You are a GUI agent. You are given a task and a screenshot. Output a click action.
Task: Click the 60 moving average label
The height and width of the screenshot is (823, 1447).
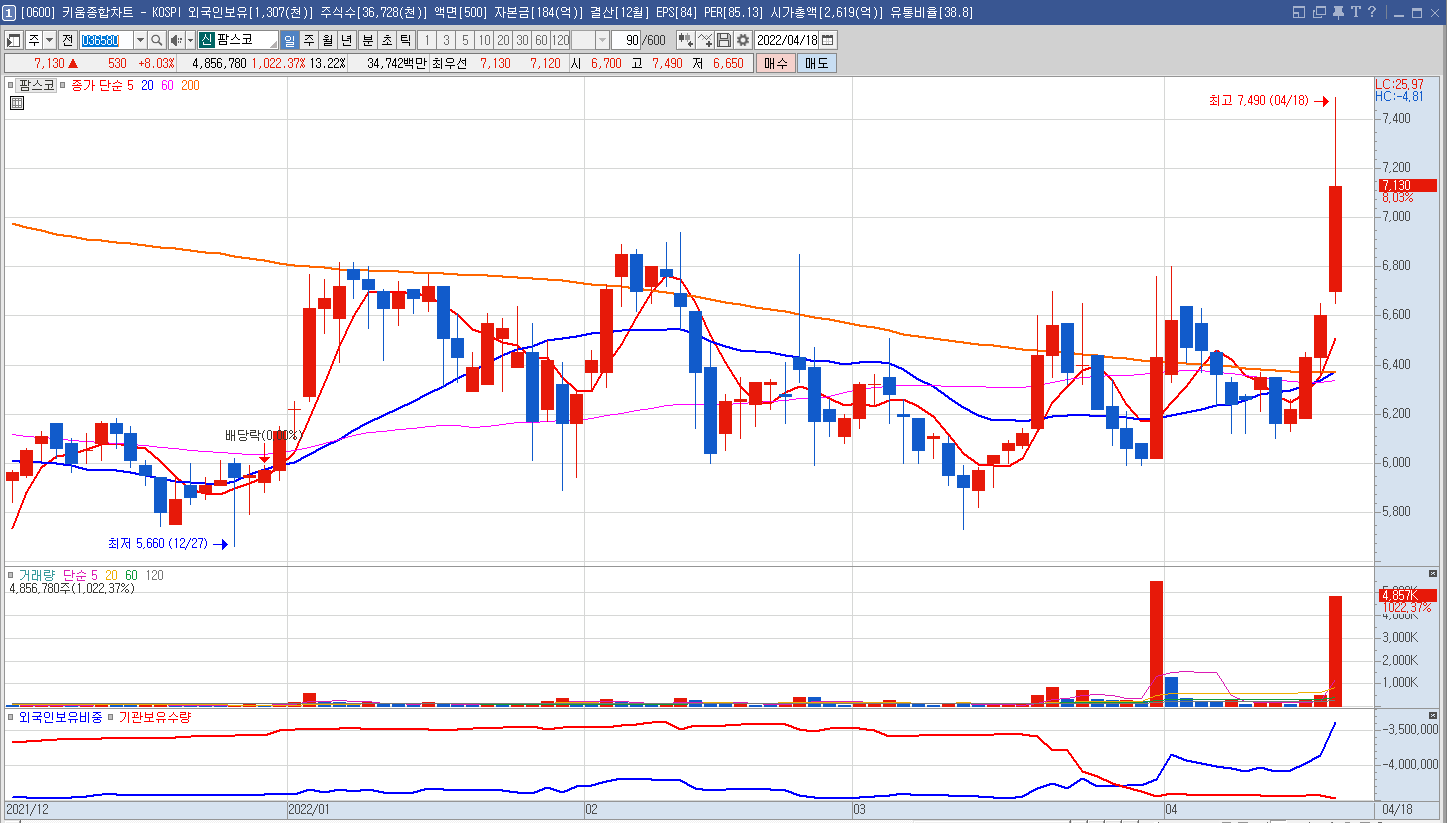167,86
